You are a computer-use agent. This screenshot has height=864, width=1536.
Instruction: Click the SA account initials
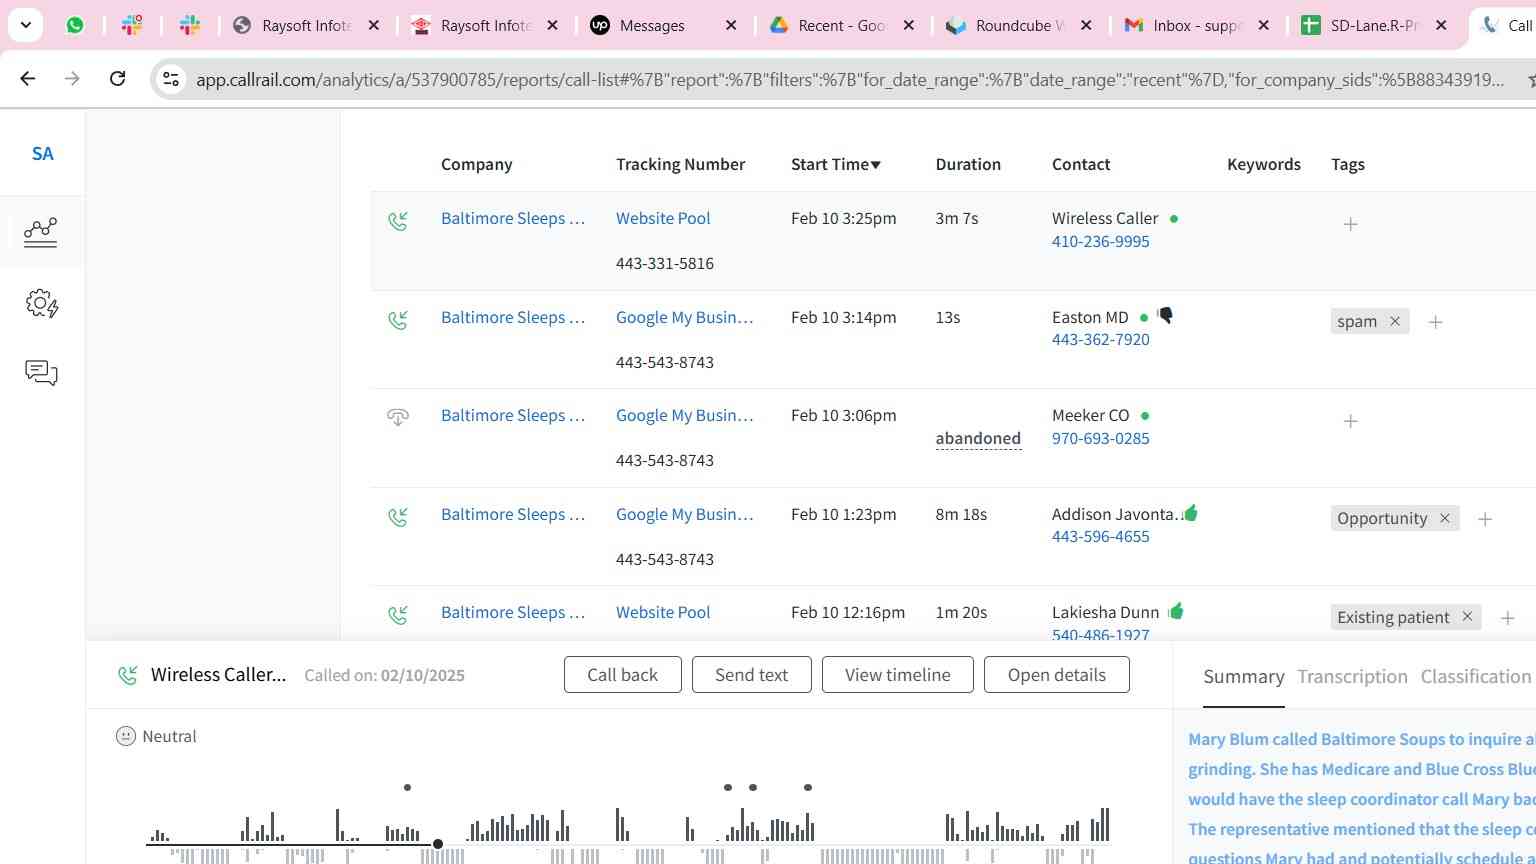(x=42, y=154)
